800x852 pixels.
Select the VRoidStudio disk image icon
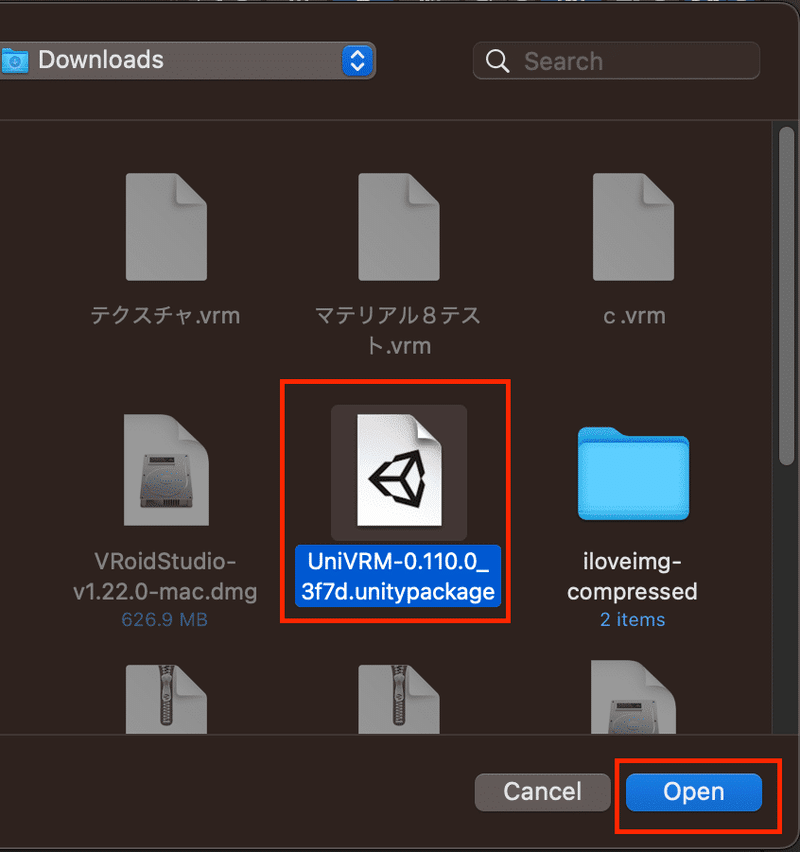pos(166,468)
